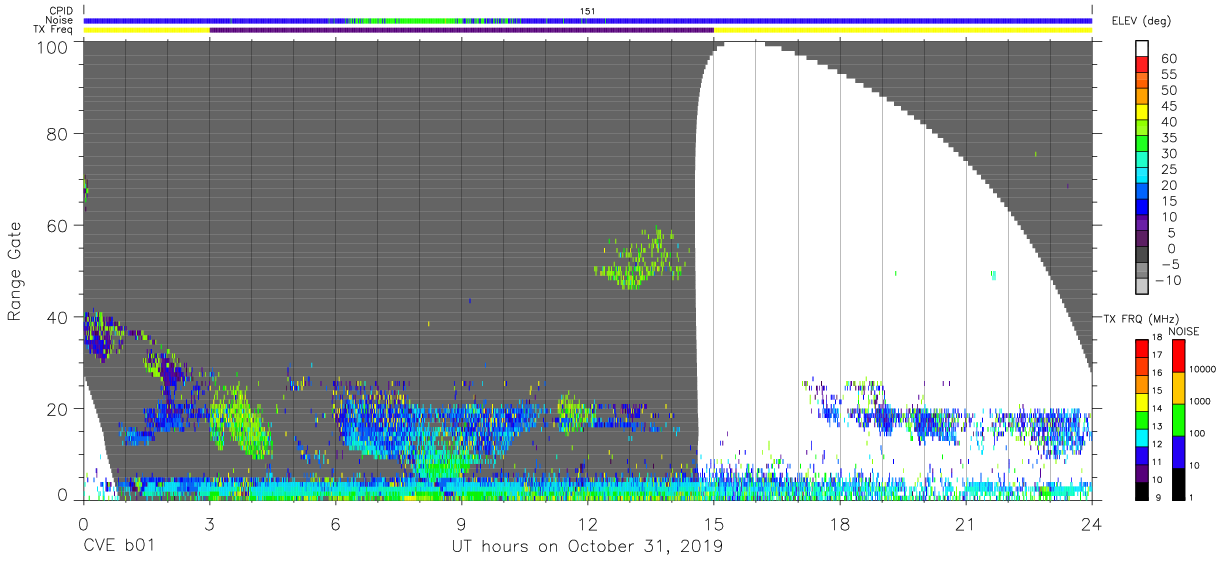The height and width of the screenshot is (567, 1228).
Task: Click the 'Range Gate' y-axis title
Action: click(x=15, y=270)
